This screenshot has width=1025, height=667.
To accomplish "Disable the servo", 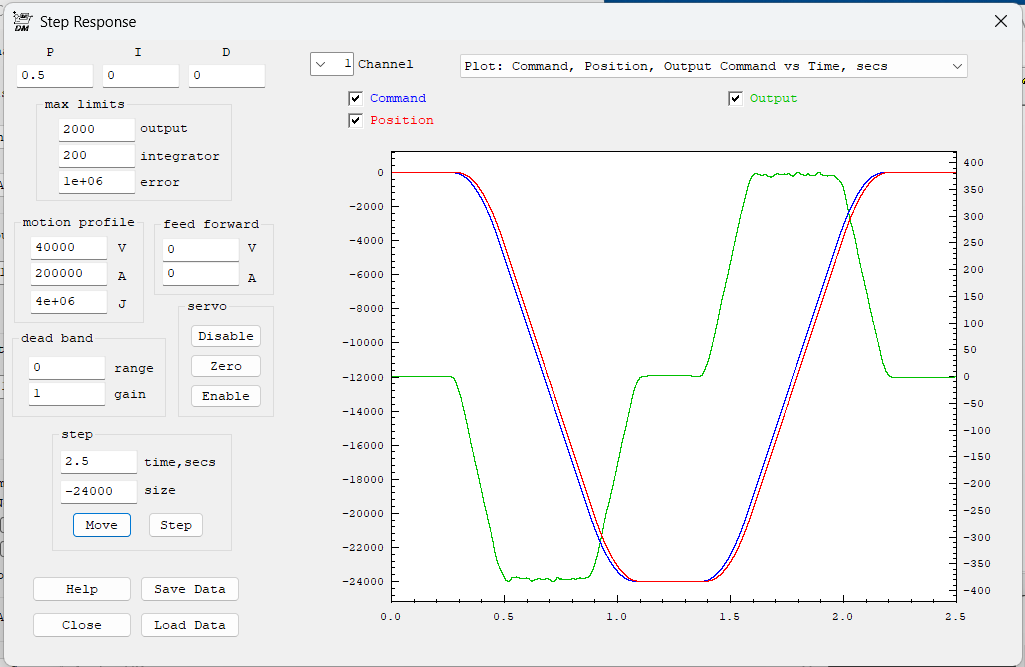I will (226, 336).
